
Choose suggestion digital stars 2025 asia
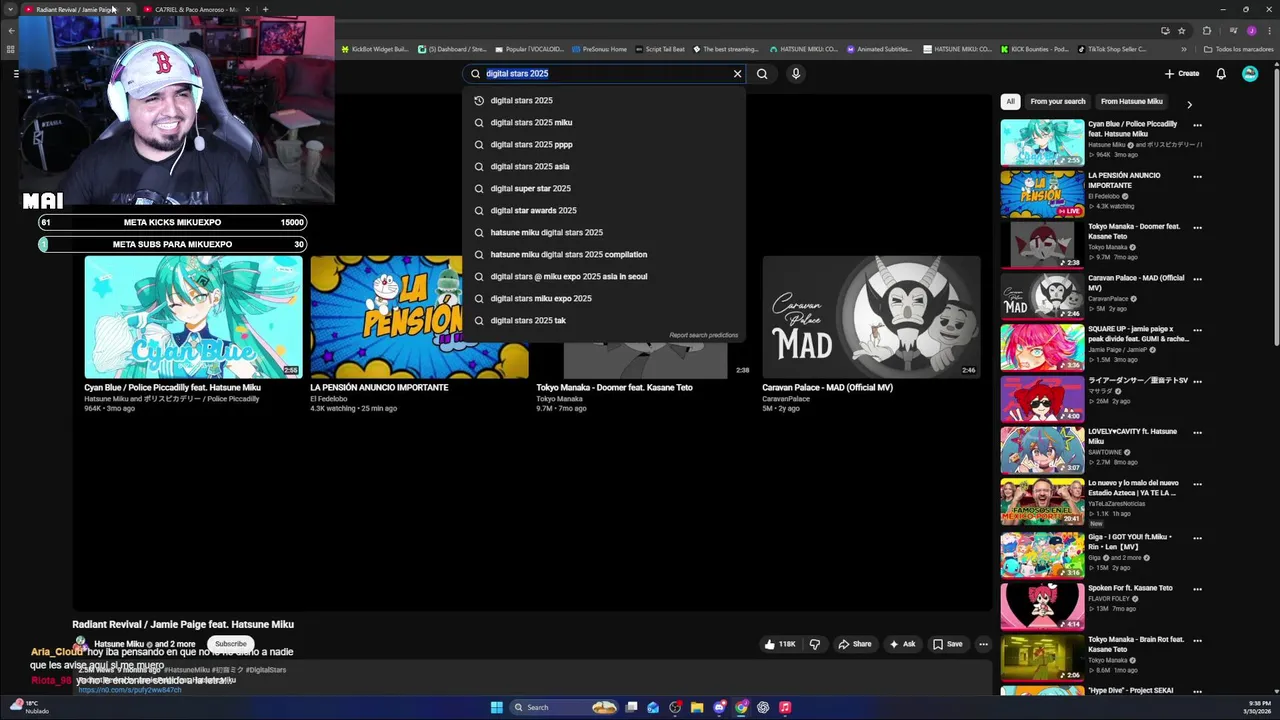pos(605,166)
